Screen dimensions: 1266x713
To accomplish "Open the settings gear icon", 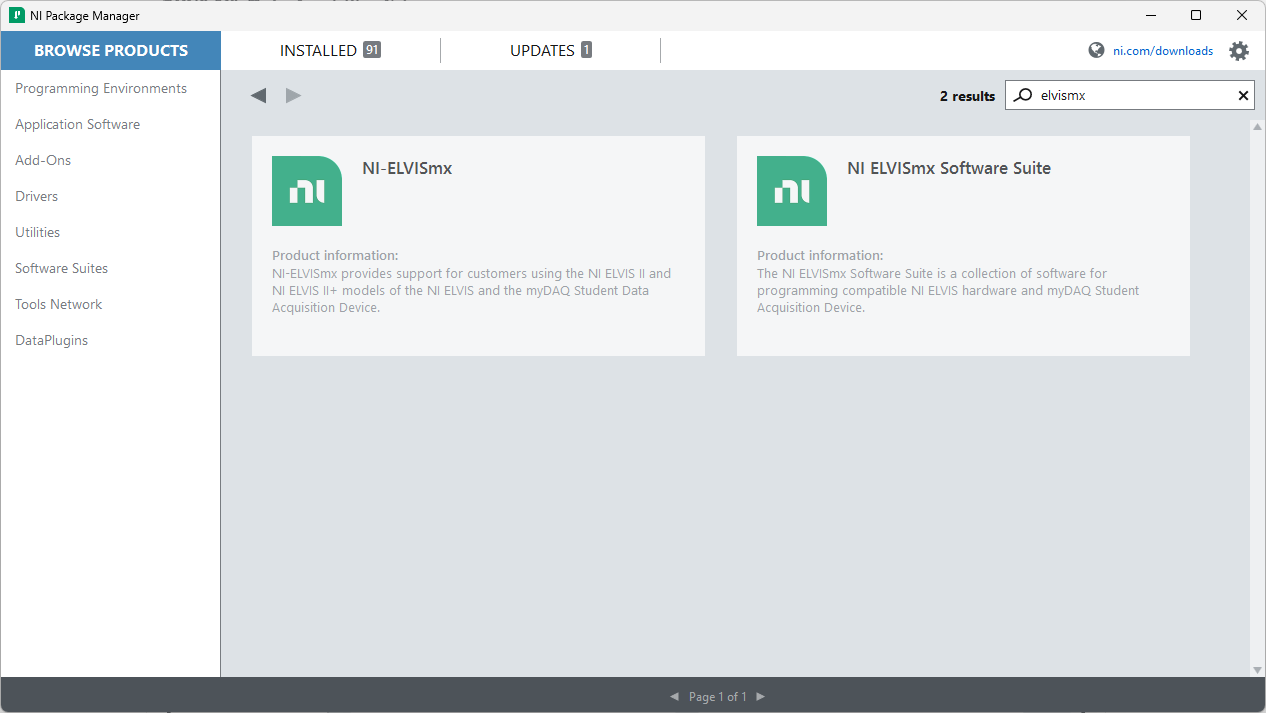I will coord(1239,51).
